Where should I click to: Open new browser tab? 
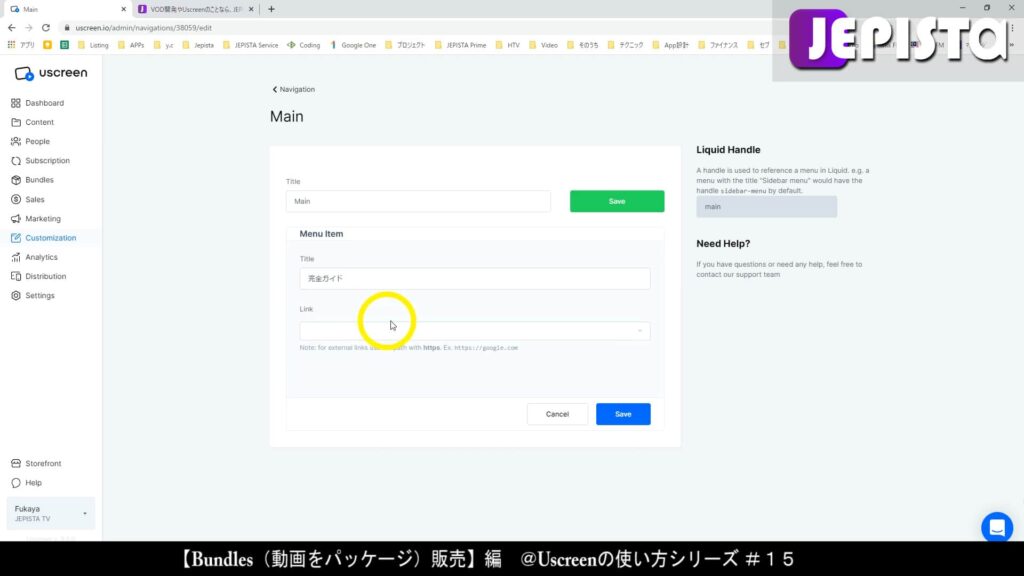[x=271, y=9]
